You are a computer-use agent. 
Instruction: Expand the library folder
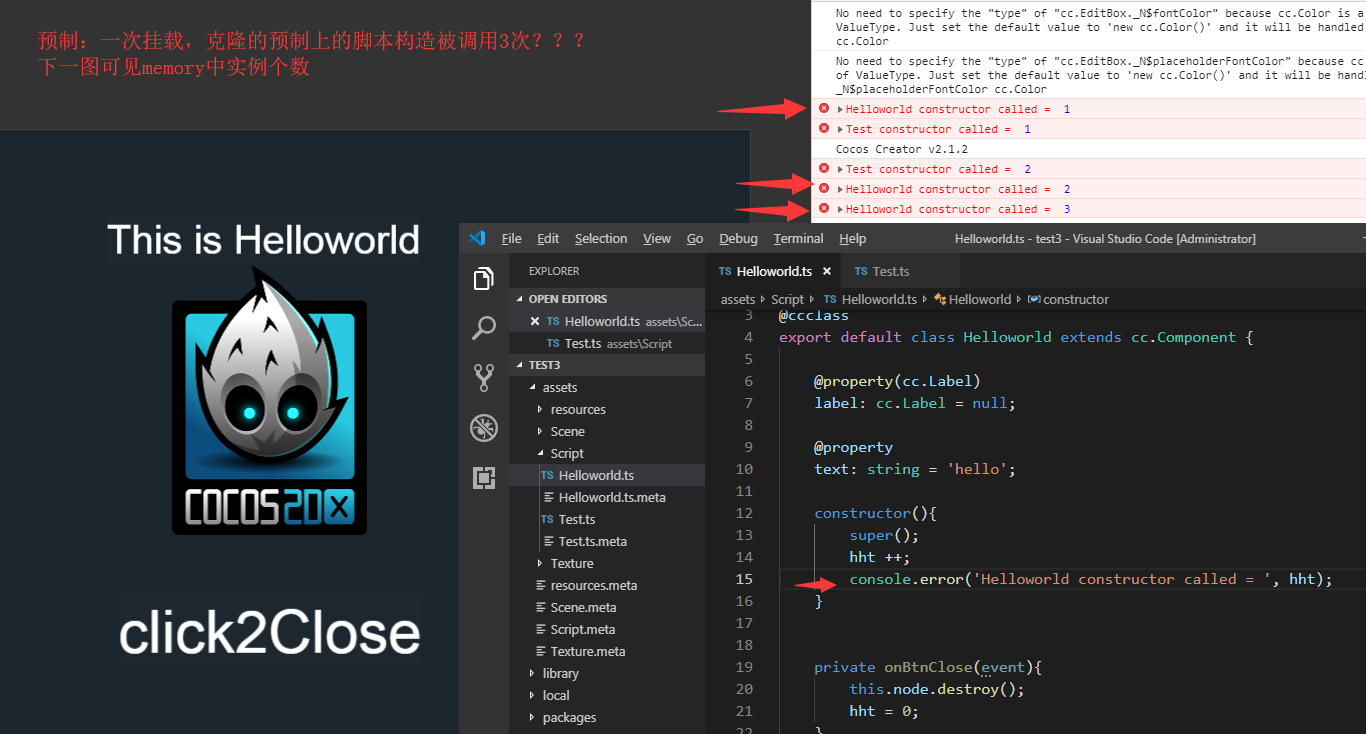click(532, 674)
